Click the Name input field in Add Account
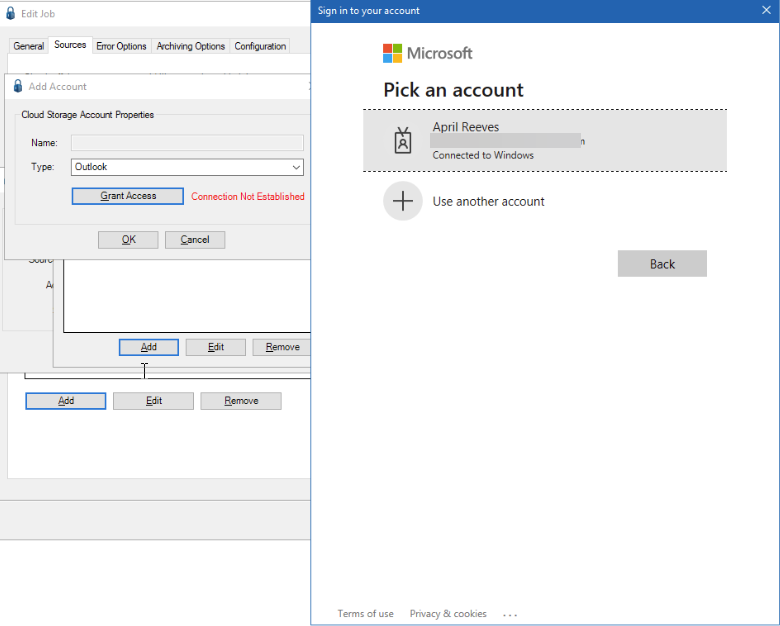 click(x=187, y=143)
